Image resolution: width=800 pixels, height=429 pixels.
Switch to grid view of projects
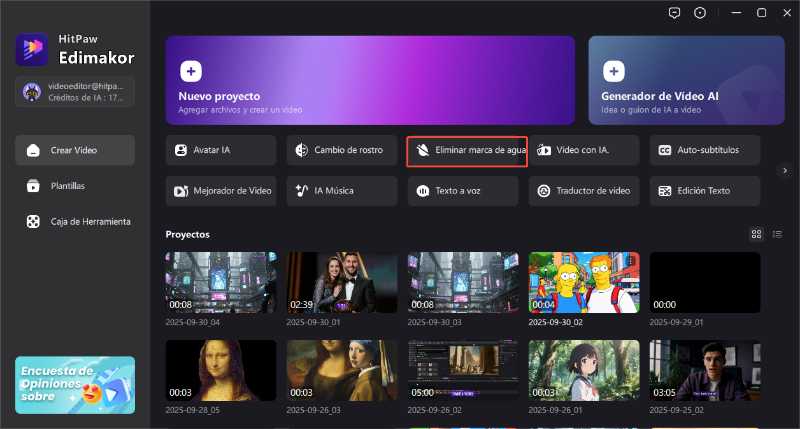point(756,234)
